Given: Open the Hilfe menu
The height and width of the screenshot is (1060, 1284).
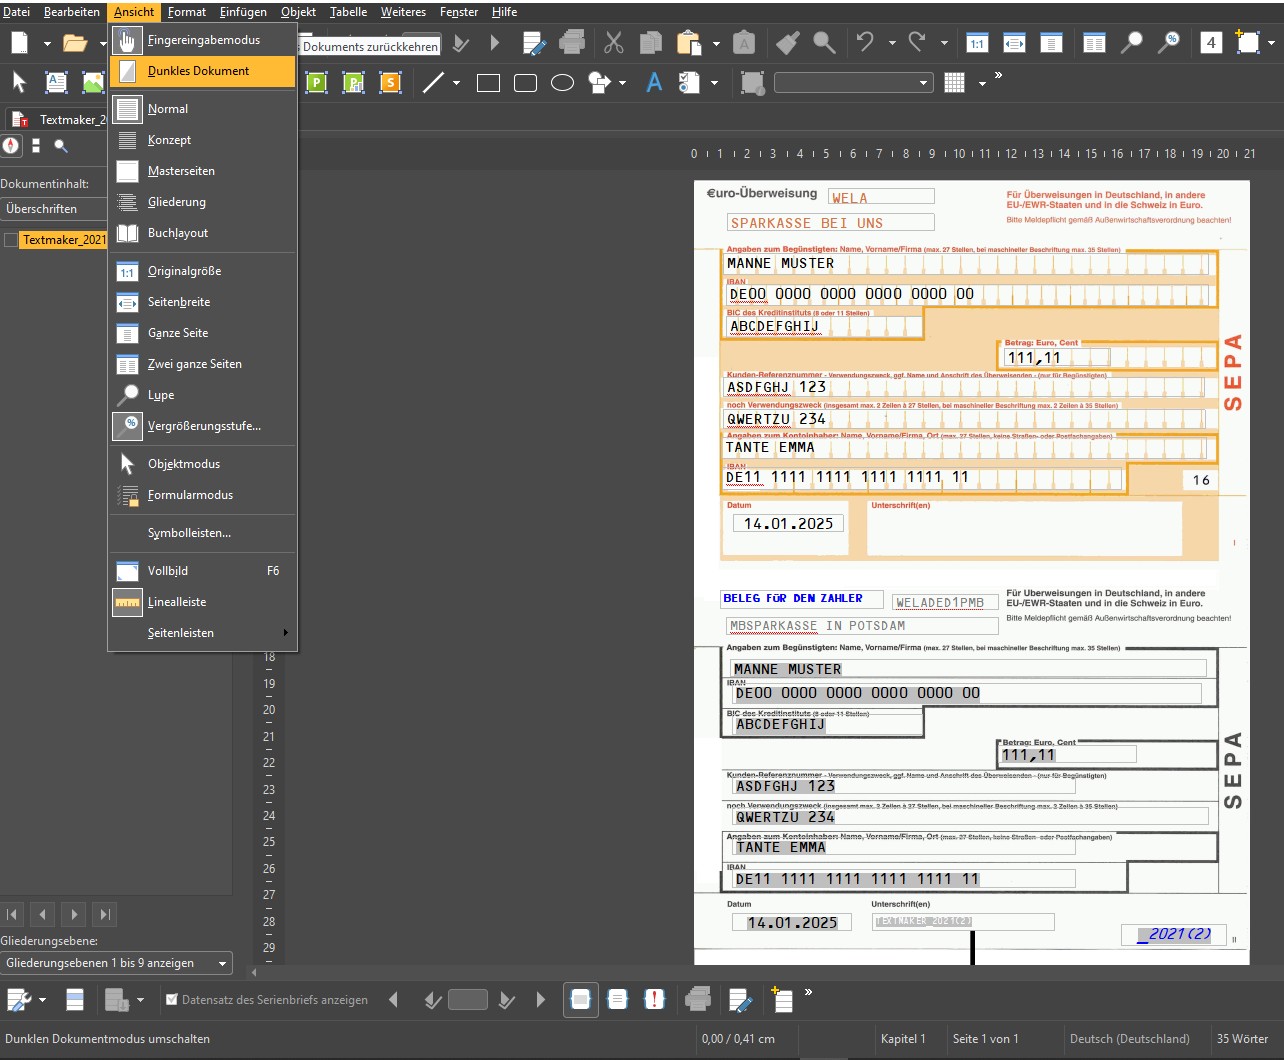Looking at the screenshot, I should [505, 12].
